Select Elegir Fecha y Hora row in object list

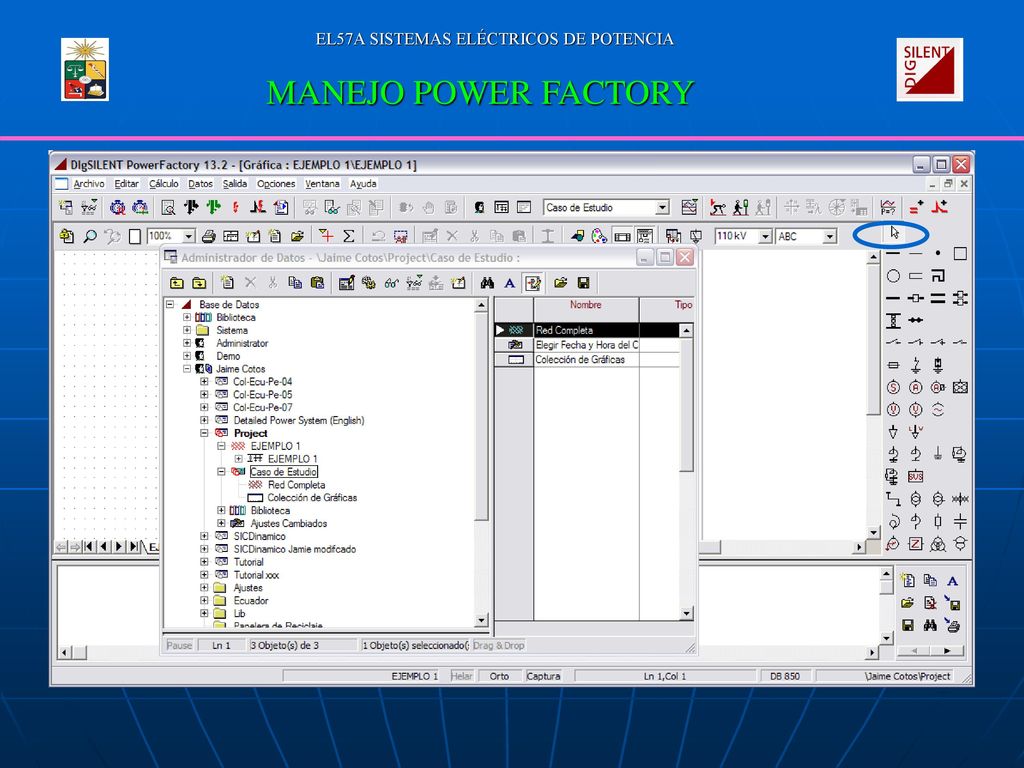tap(587, 345)
